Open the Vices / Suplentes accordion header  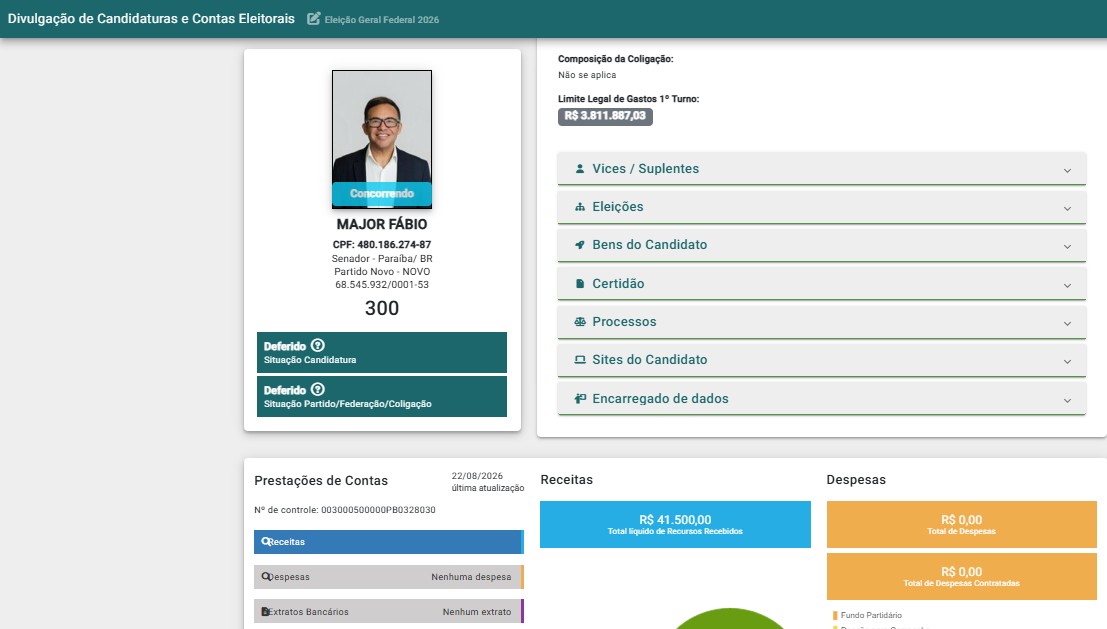[x=822, y=169]
